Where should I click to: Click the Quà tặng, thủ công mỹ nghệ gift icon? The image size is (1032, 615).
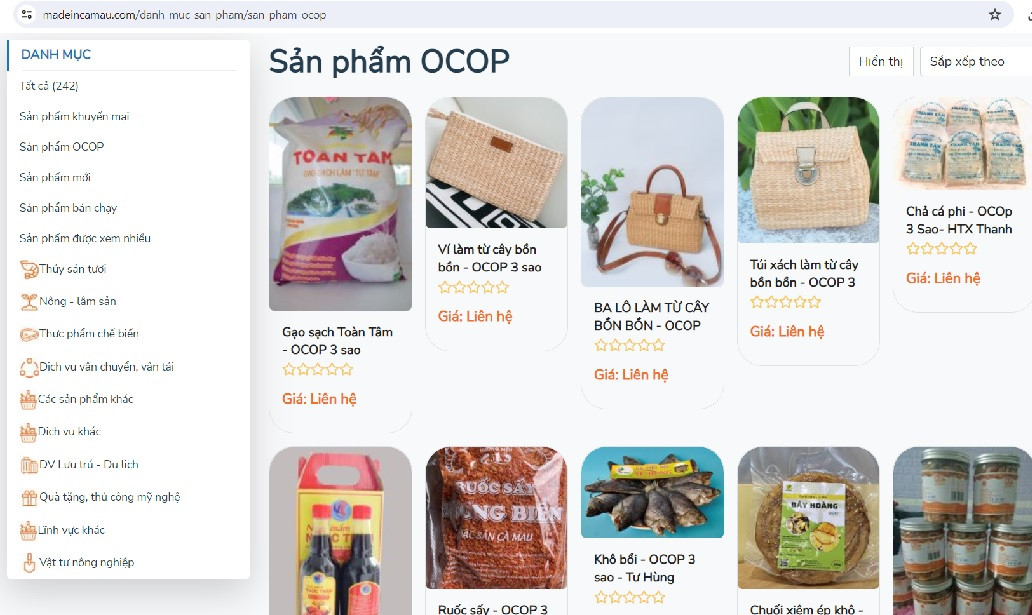click(x=29, y=498)
